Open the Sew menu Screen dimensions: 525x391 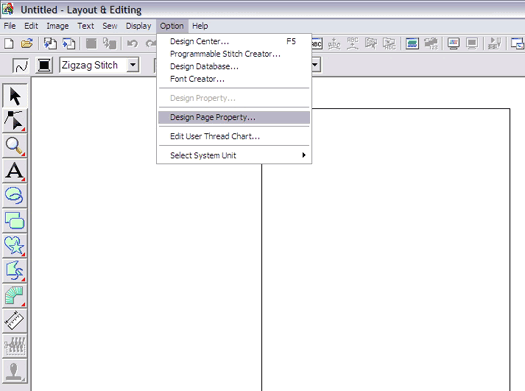[110, 26]
